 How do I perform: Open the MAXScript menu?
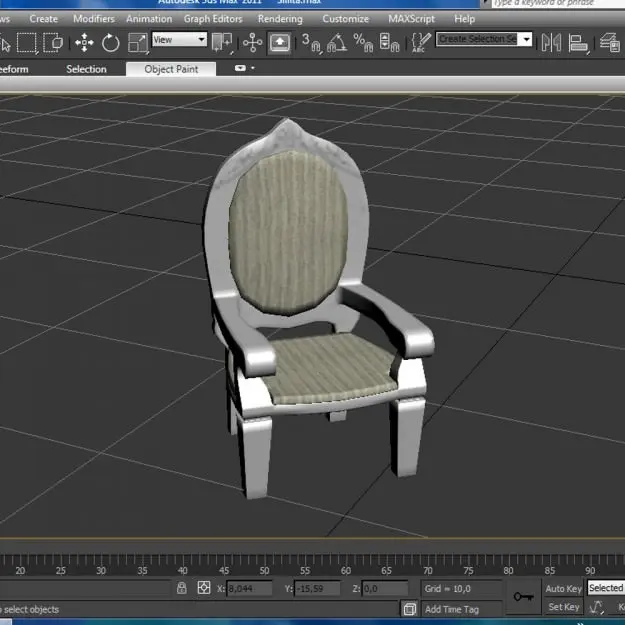coord(411,19)
